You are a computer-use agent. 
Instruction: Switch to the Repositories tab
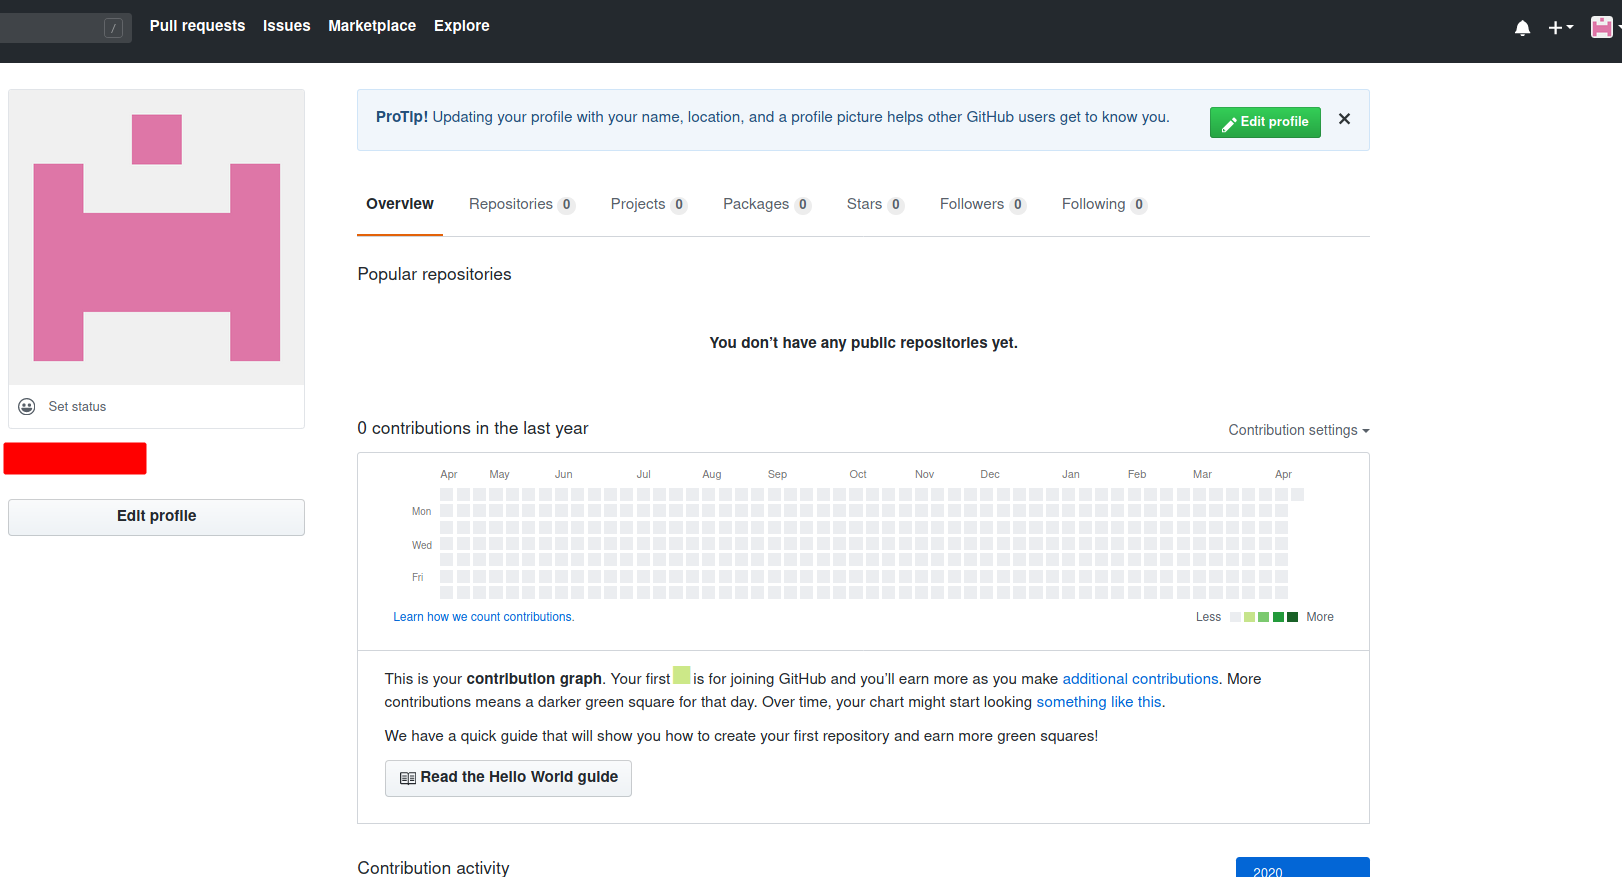point(520,204)
